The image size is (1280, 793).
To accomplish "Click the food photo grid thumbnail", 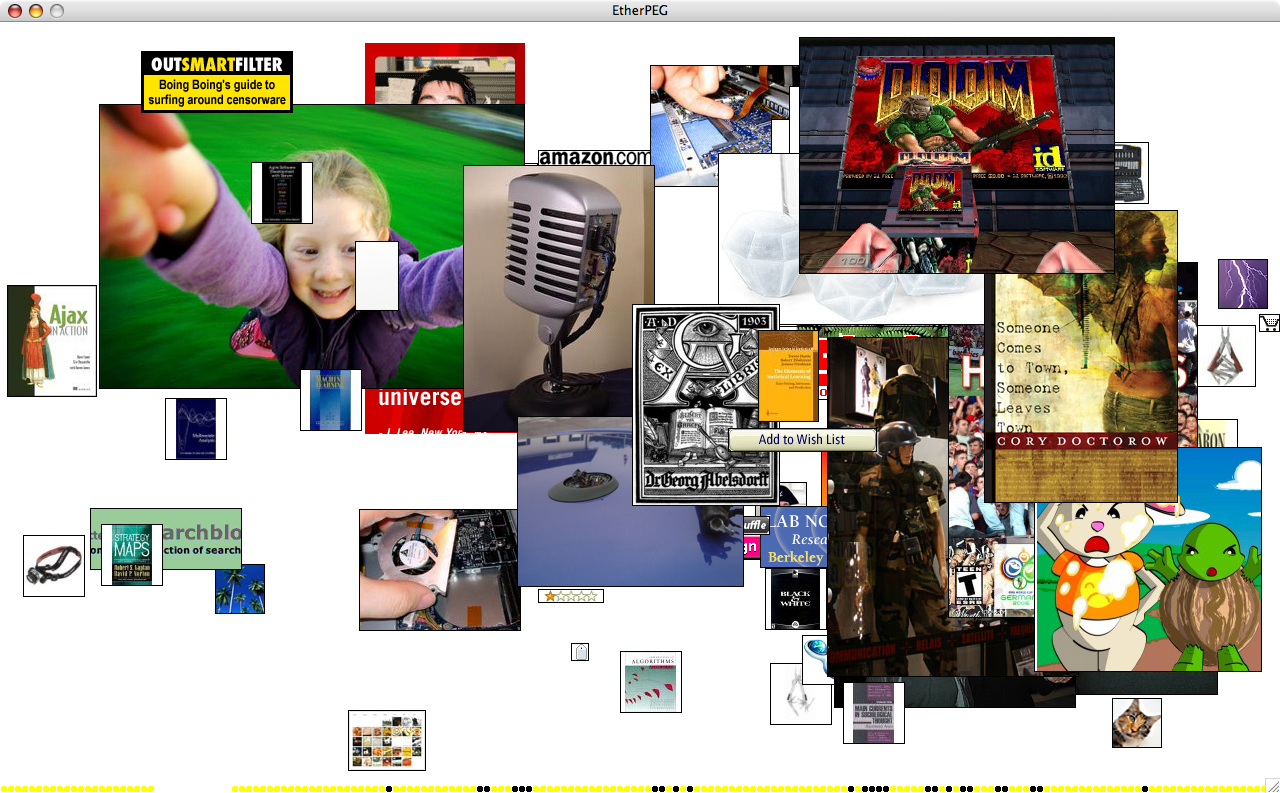I will click(387, 740).
